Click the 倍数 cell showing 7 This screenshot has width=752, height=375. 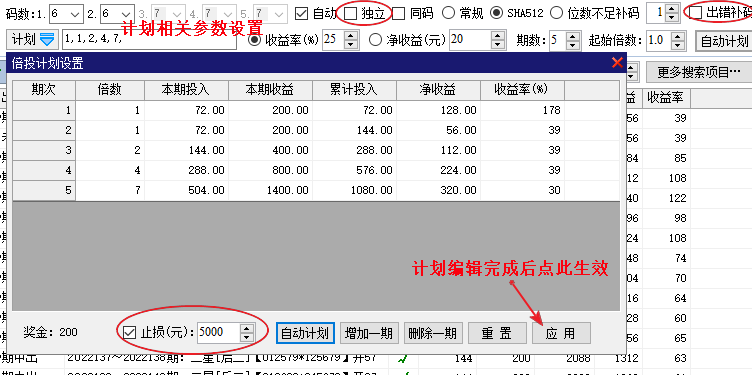click(x=110, y=190)
